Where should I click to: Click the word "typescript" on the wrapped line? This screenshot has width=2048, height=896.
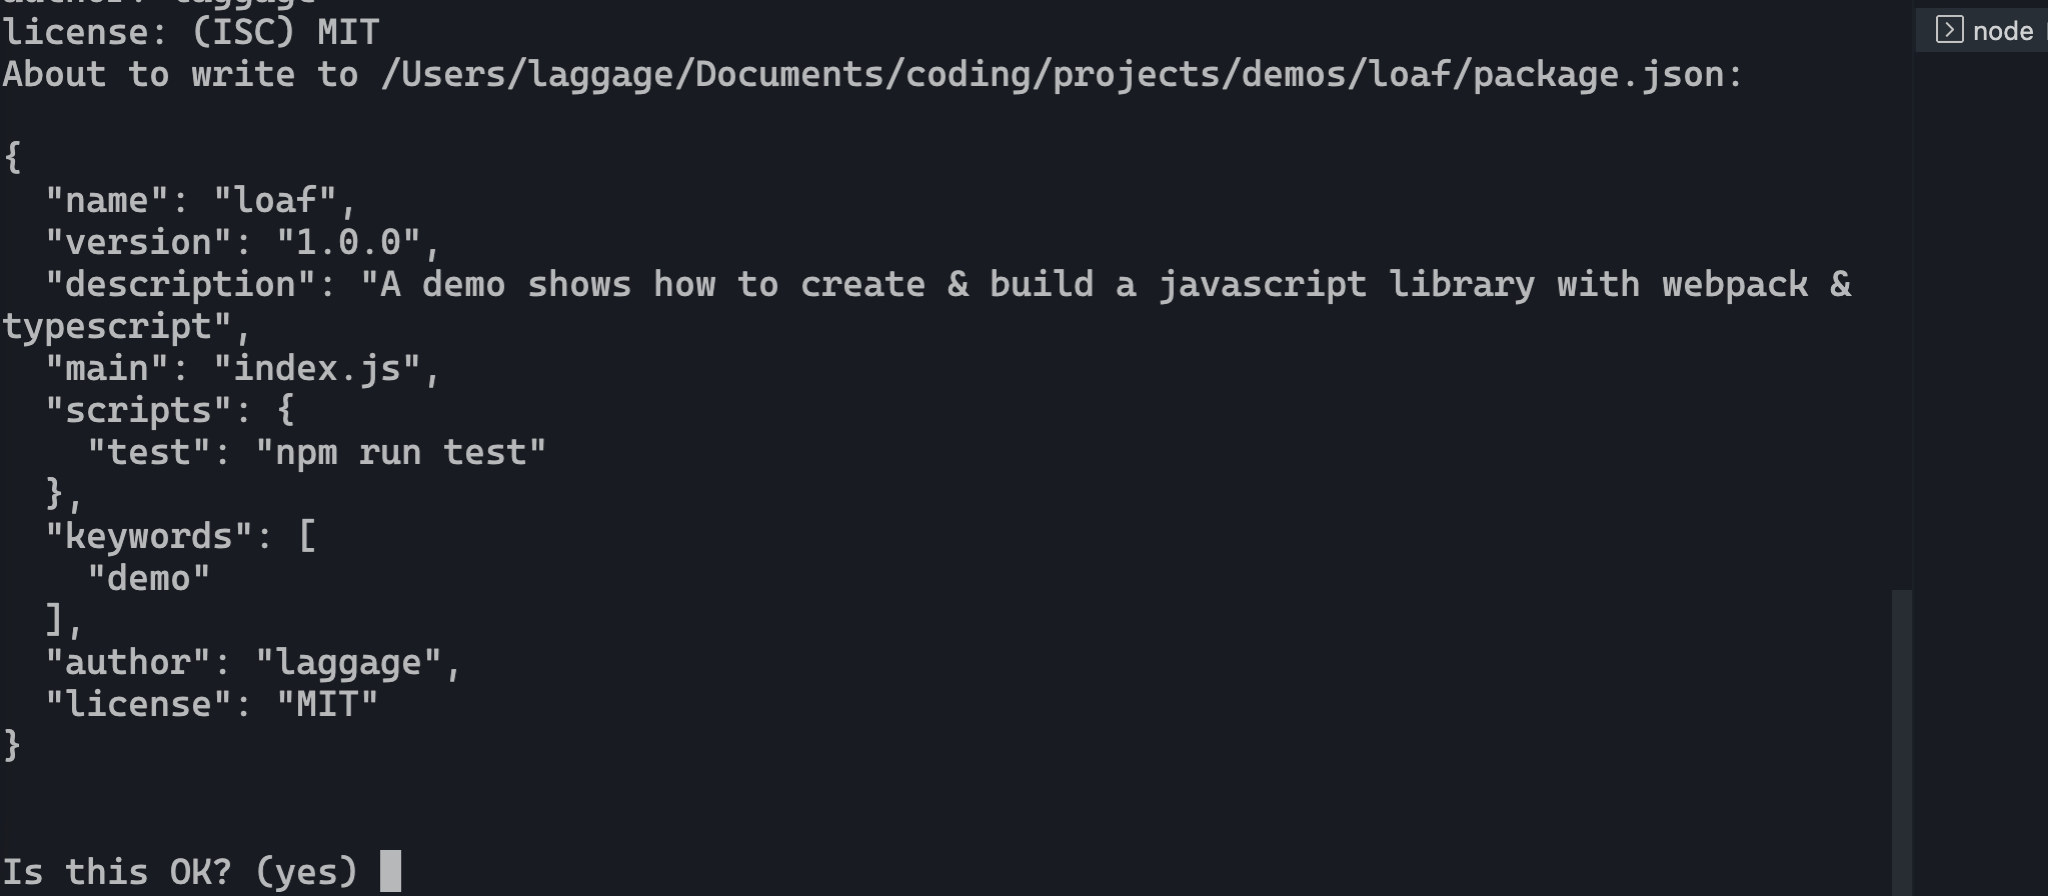pos(107,327)
